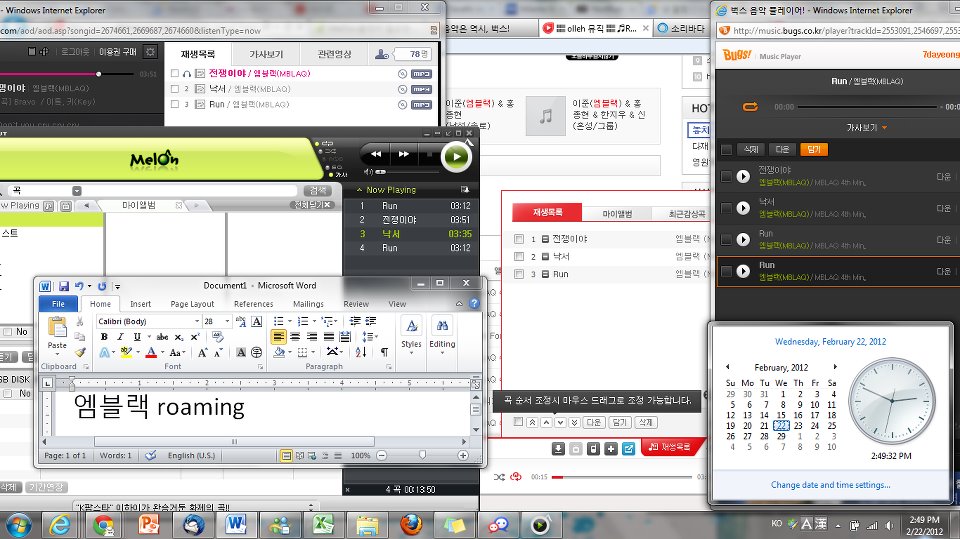Image resolution: width=960 pixels, height=539 pixels.
Task: Check the box for 전쟁이야 in the top-left playlist
Action: coord(174,74)
